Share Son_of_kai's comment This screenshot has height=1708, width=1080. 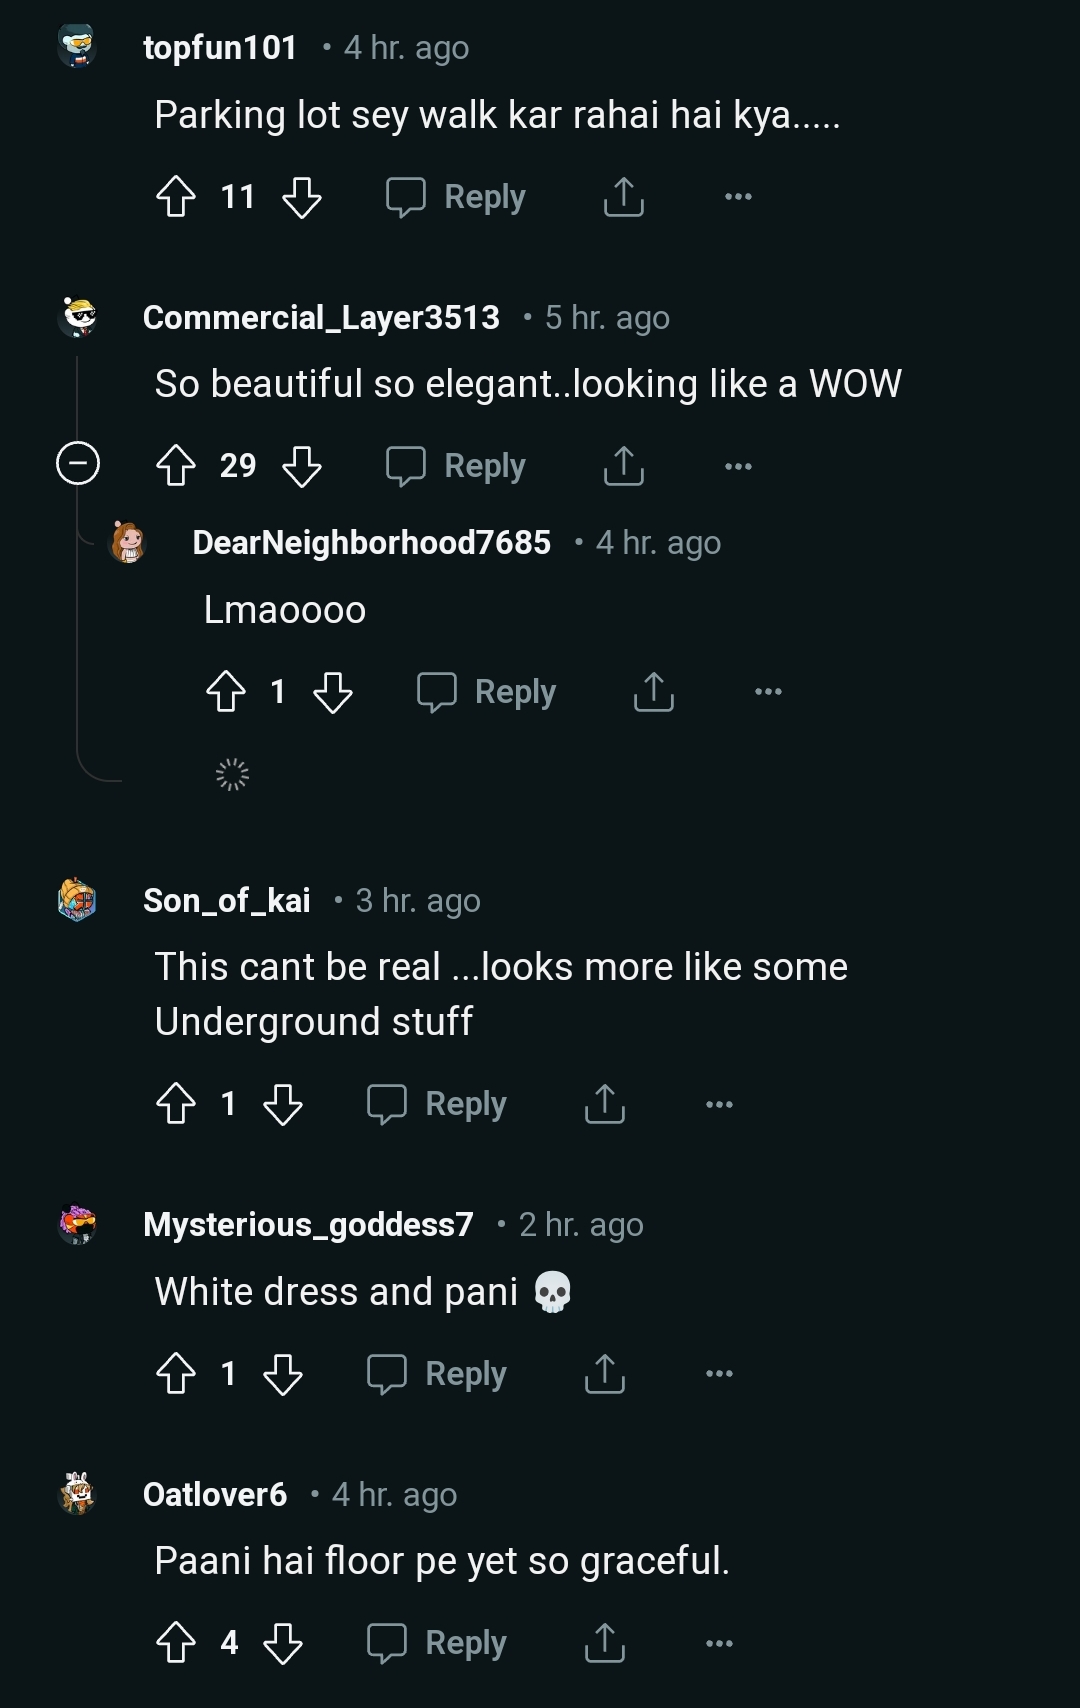pos(604,1104)
